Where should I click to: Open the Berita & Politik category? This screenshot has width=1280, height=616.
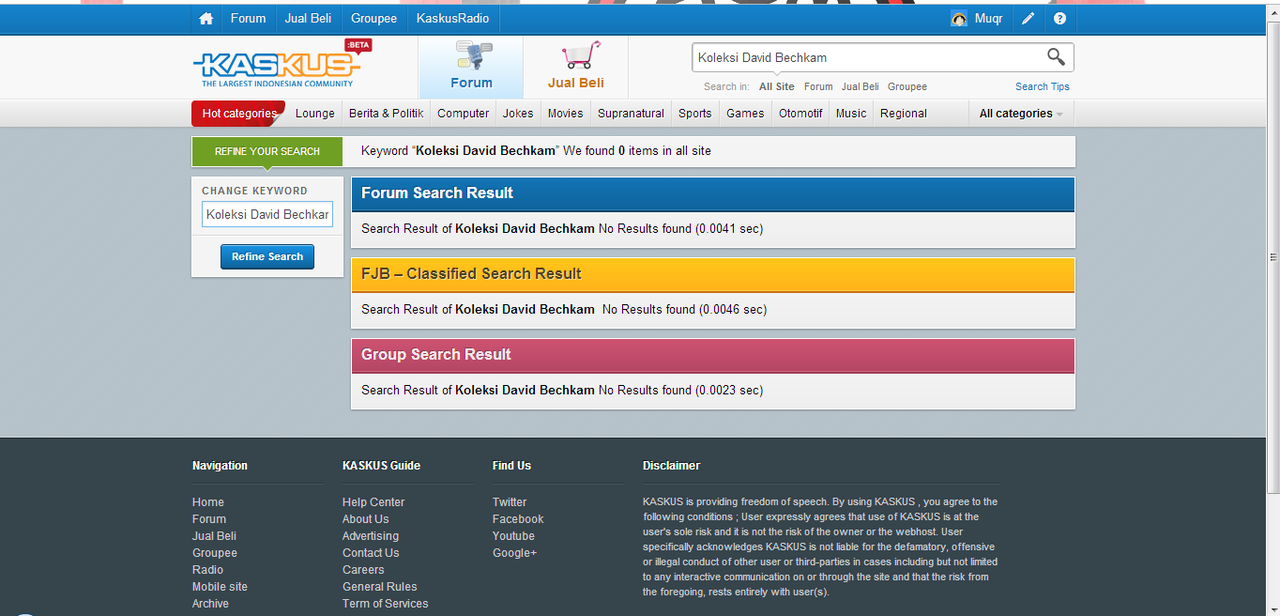386,114
